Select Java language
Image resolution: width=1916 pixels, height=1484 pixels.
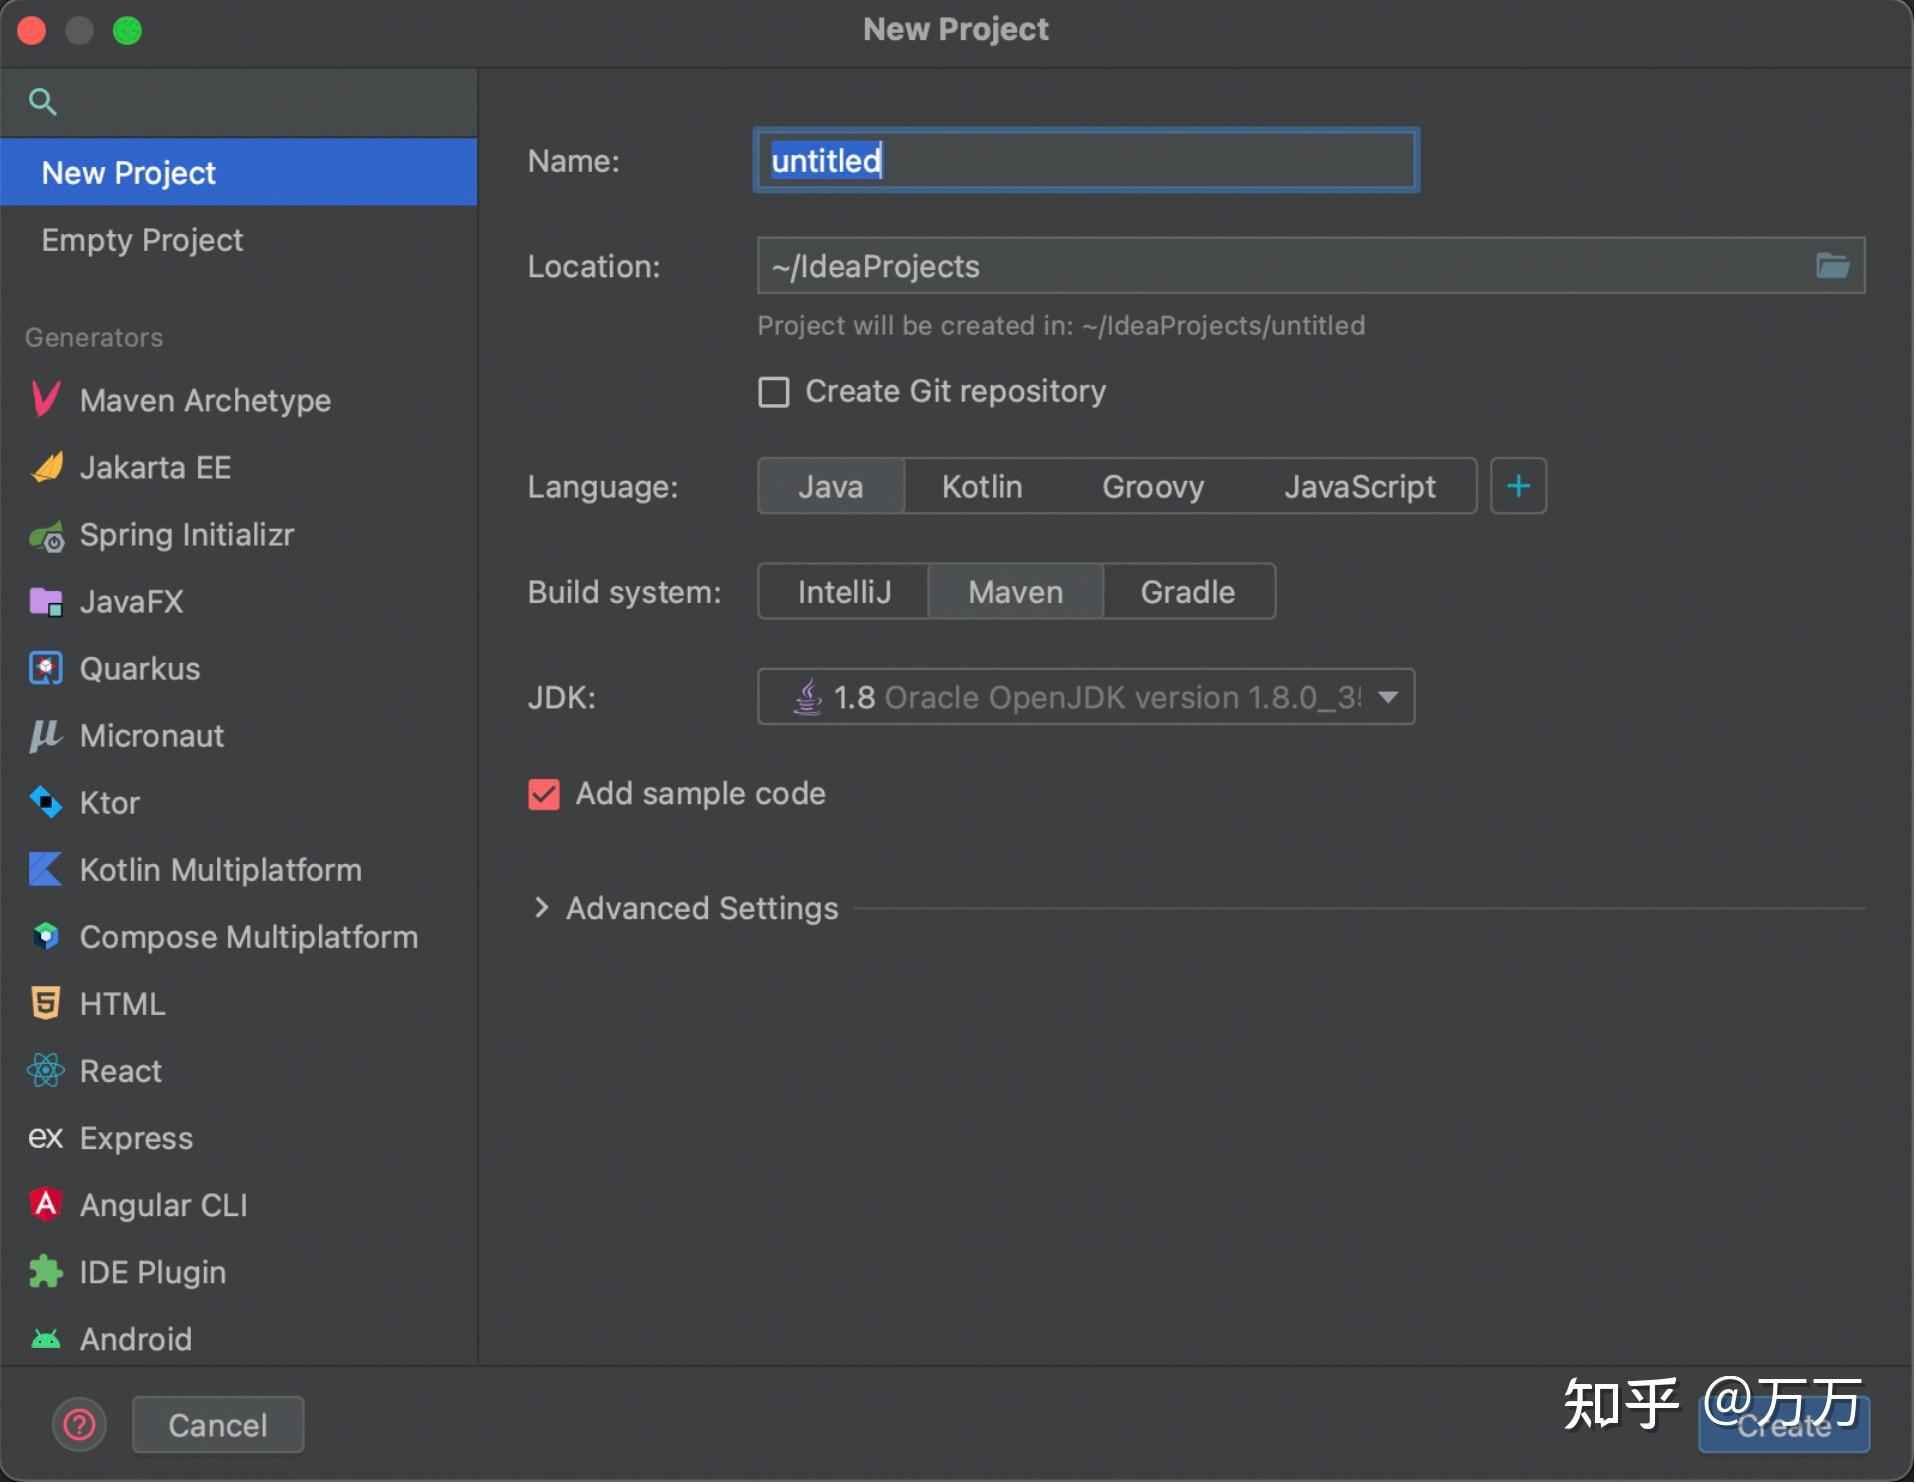coord(832,487)
